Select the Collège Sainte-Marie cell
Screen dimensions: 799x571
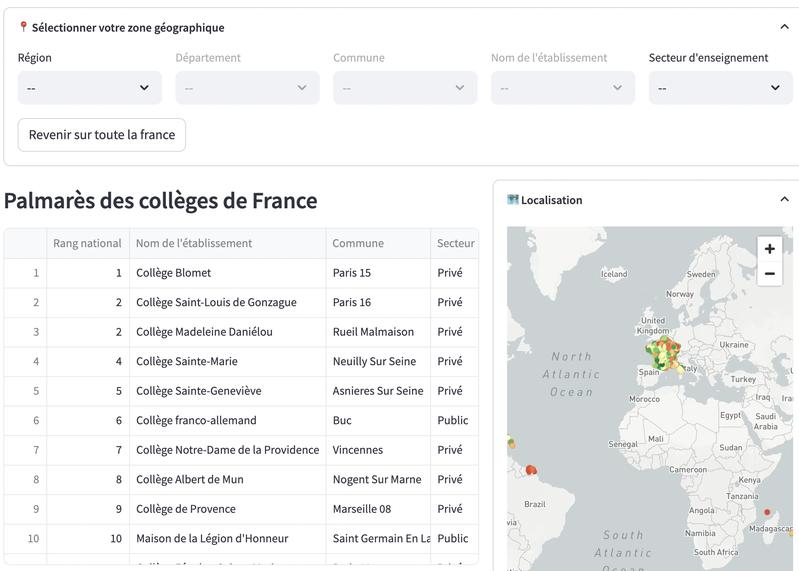227,362
